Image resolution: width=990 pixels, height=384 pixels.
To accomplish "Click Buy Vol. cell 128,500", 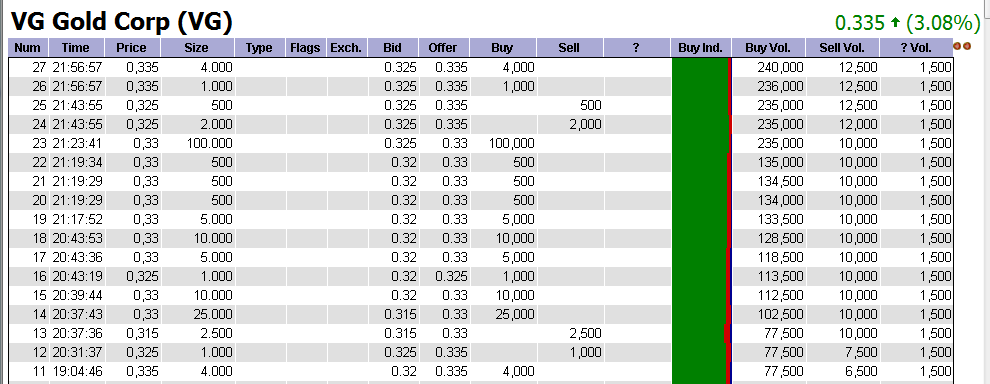I will pos(780,238).
